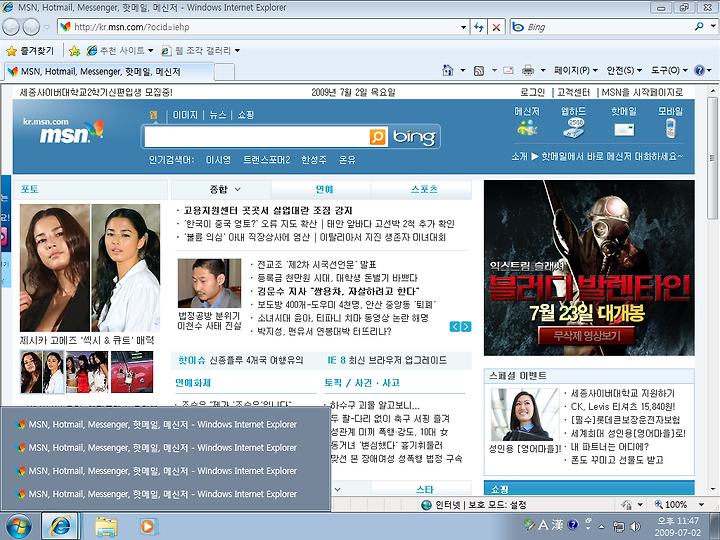This screenshot has height=540, width=720.
Task: Expand the Home button dropdown arrow
Action: point(463,70)
